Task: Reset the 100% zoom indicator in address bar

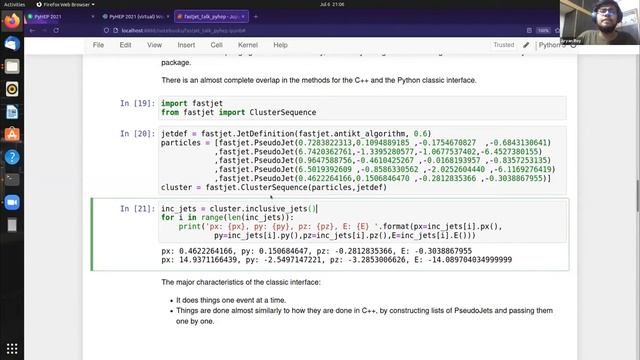Action: (x=543, y=31)
